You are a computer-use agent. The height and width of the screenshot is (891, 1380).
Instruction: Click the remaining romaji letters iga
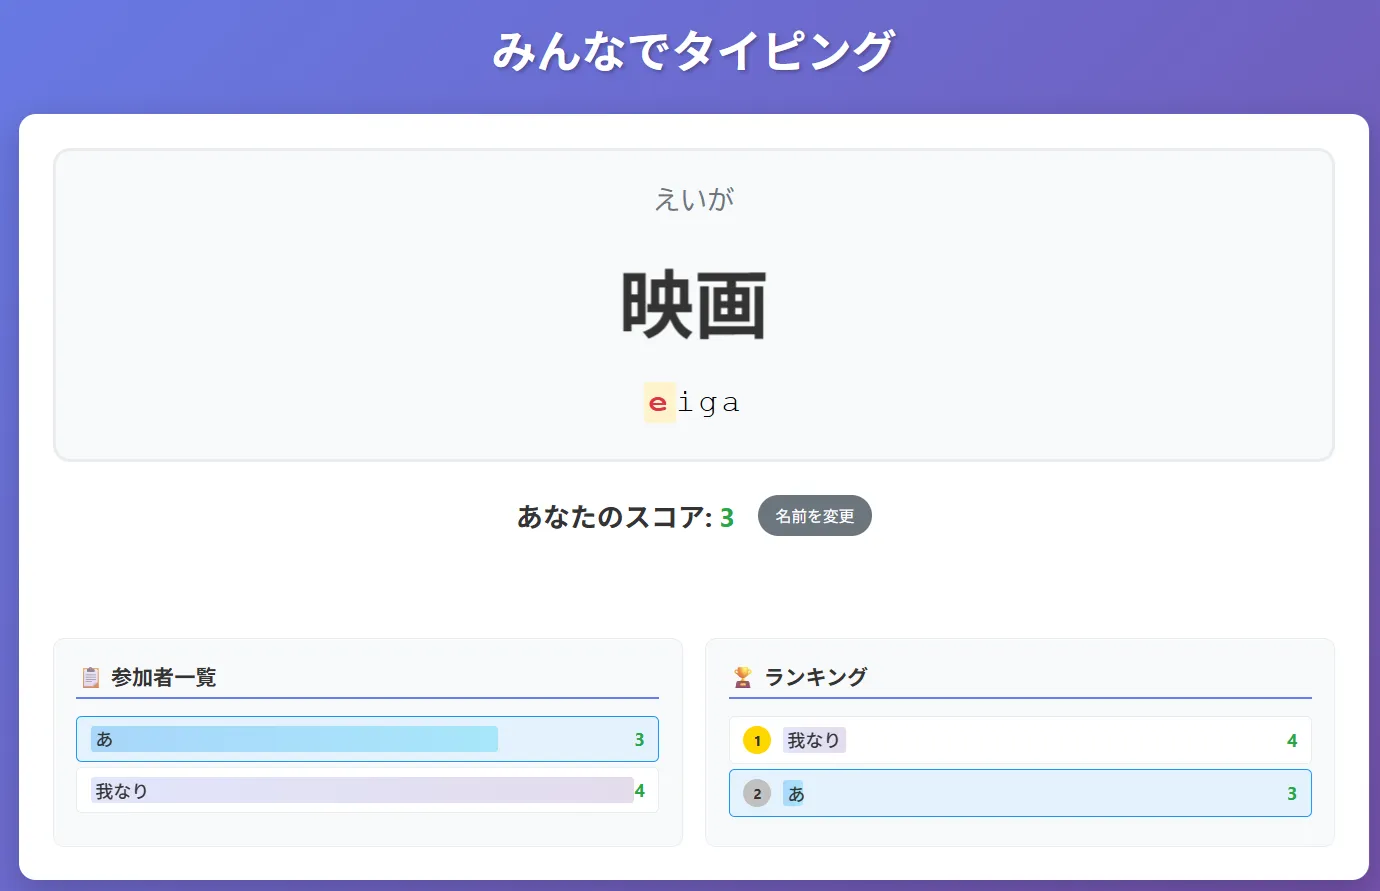[709, 403]
